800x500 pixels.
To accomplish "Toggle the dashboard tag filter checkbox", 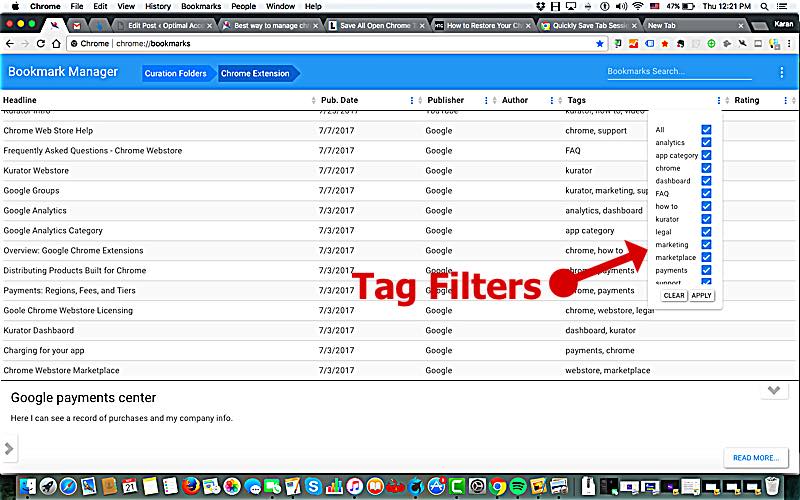I will pyautogui.click(x=706, y=181).
